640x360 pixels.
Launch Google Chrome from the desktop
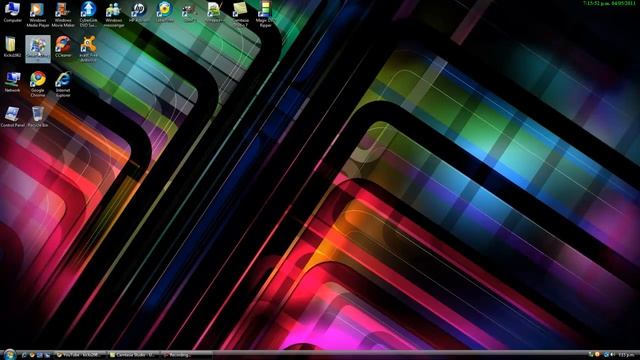tap(38, 84)
